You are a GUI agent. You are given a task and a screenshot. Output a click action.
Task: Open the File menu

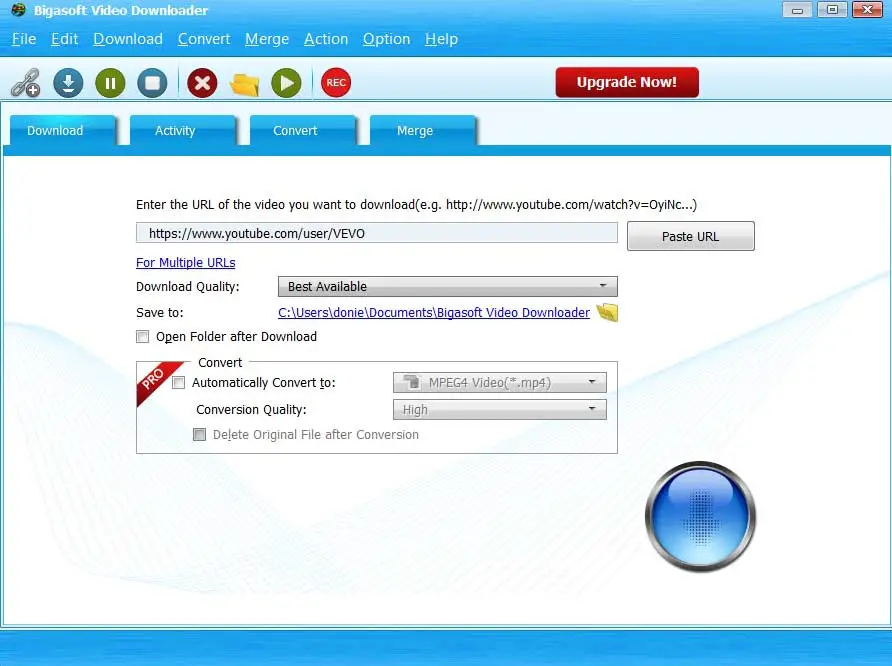coord(24,39)
